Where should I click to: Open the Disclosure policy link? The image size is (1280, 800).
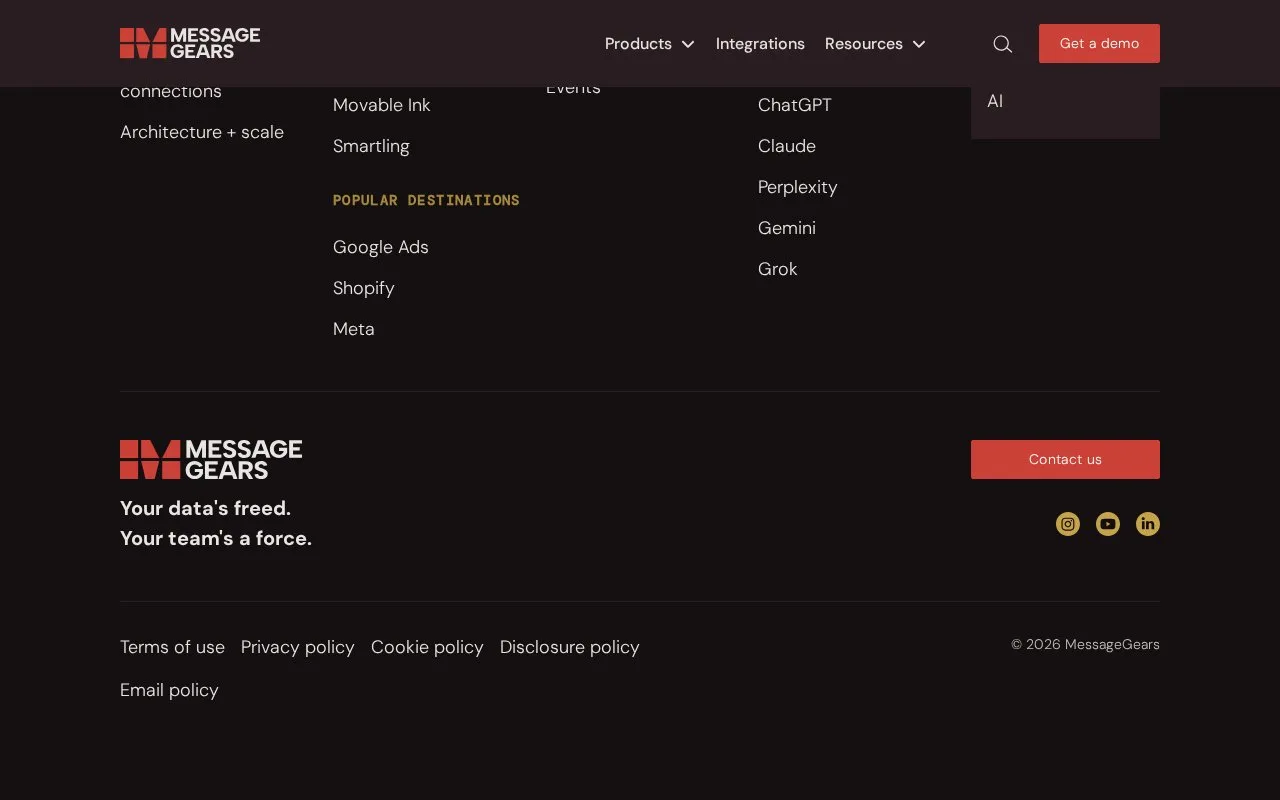click(570, 647)
